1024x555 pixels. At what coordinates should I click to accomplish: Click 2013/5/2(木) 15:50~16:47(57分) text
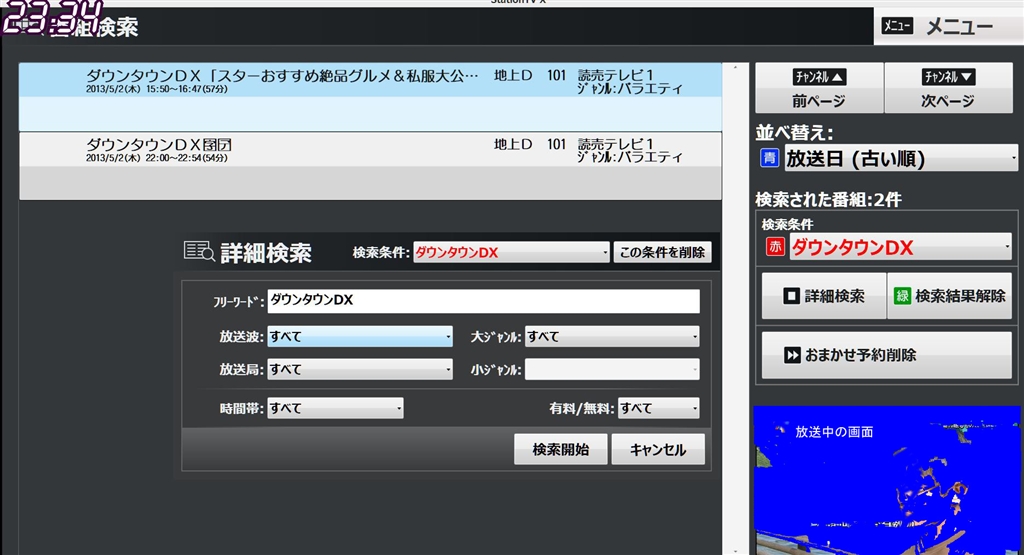click(157, 89)
